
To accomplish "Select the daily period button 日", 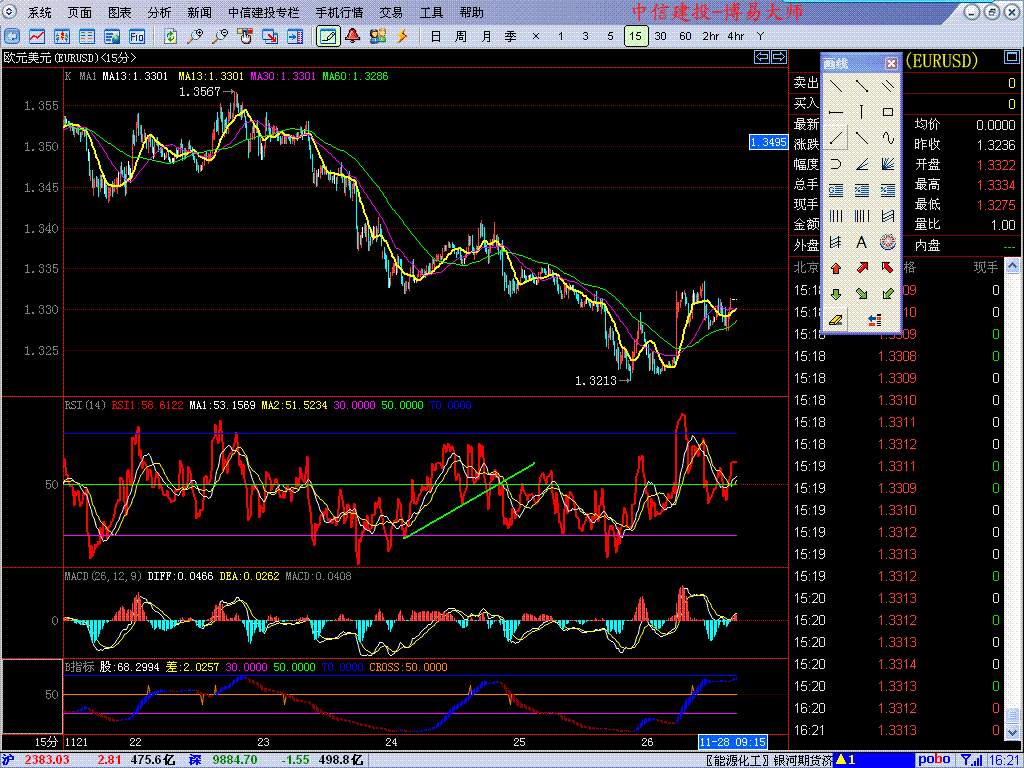I will [x=435, y=36].
